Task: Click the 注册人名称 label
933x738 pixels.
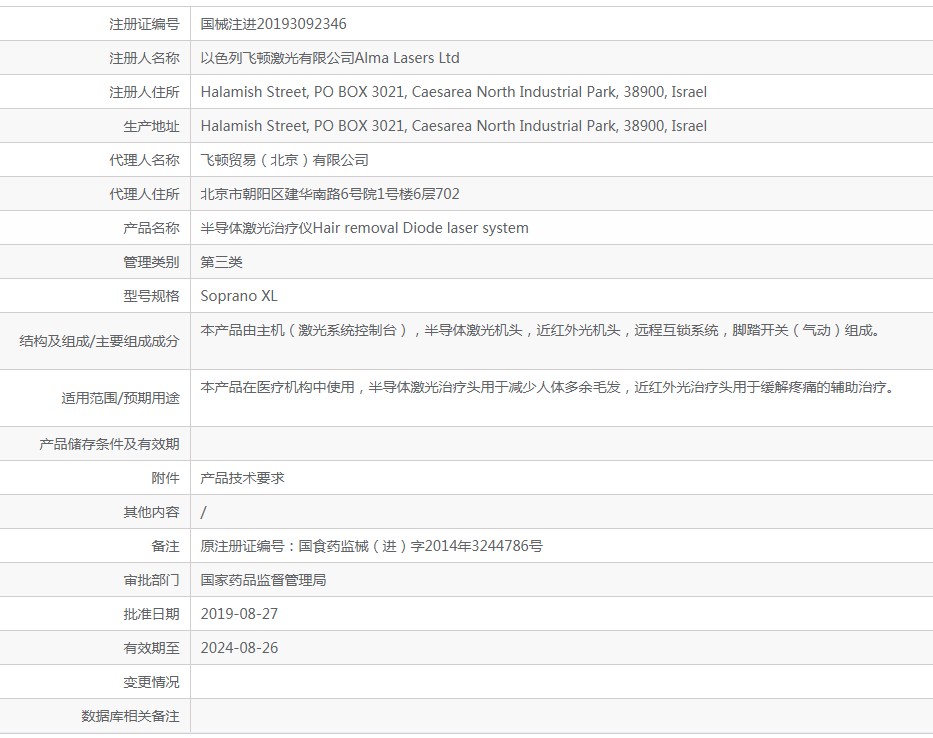Action: (x=144, y=58)
